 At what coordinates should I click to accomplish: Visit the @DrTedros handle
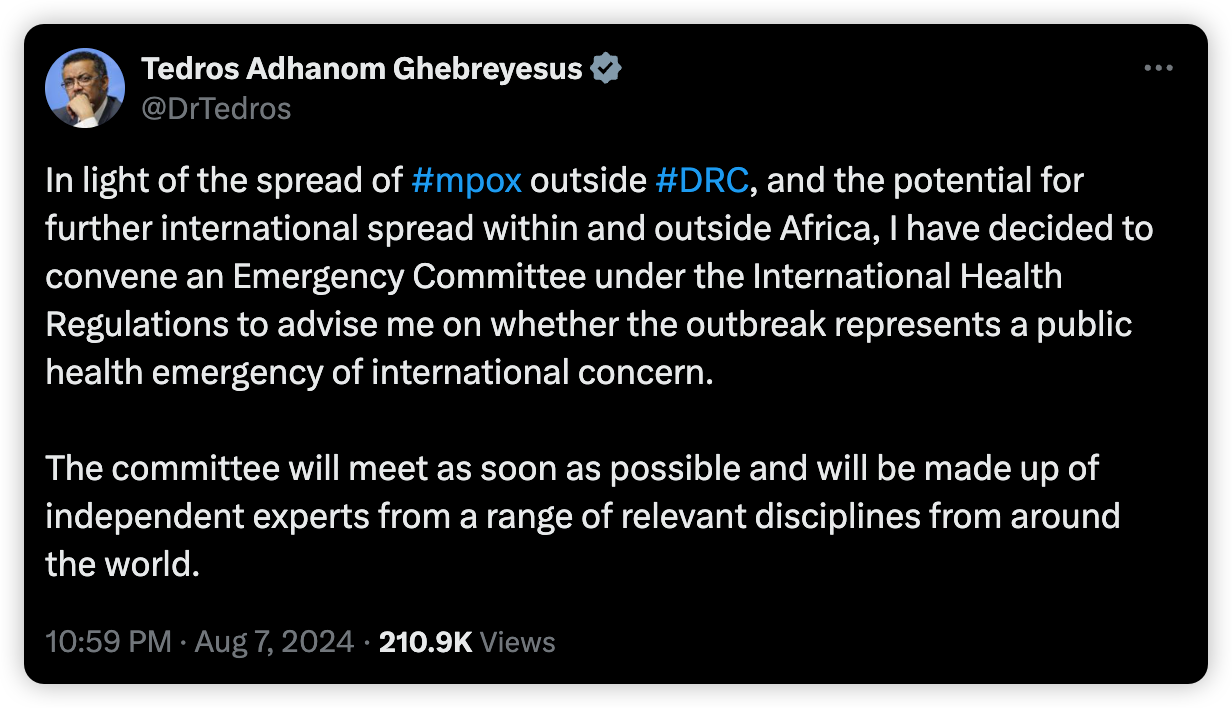216,107
